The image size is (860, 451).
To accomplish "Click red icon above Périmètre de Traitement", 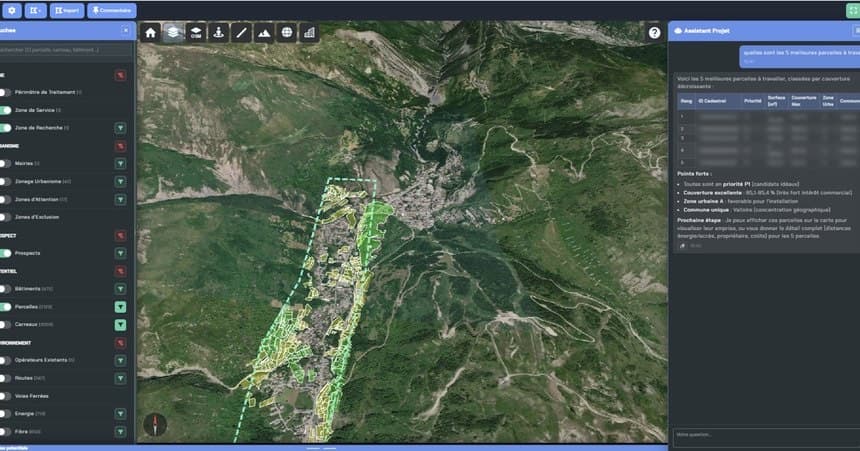I will click(120, 75).
